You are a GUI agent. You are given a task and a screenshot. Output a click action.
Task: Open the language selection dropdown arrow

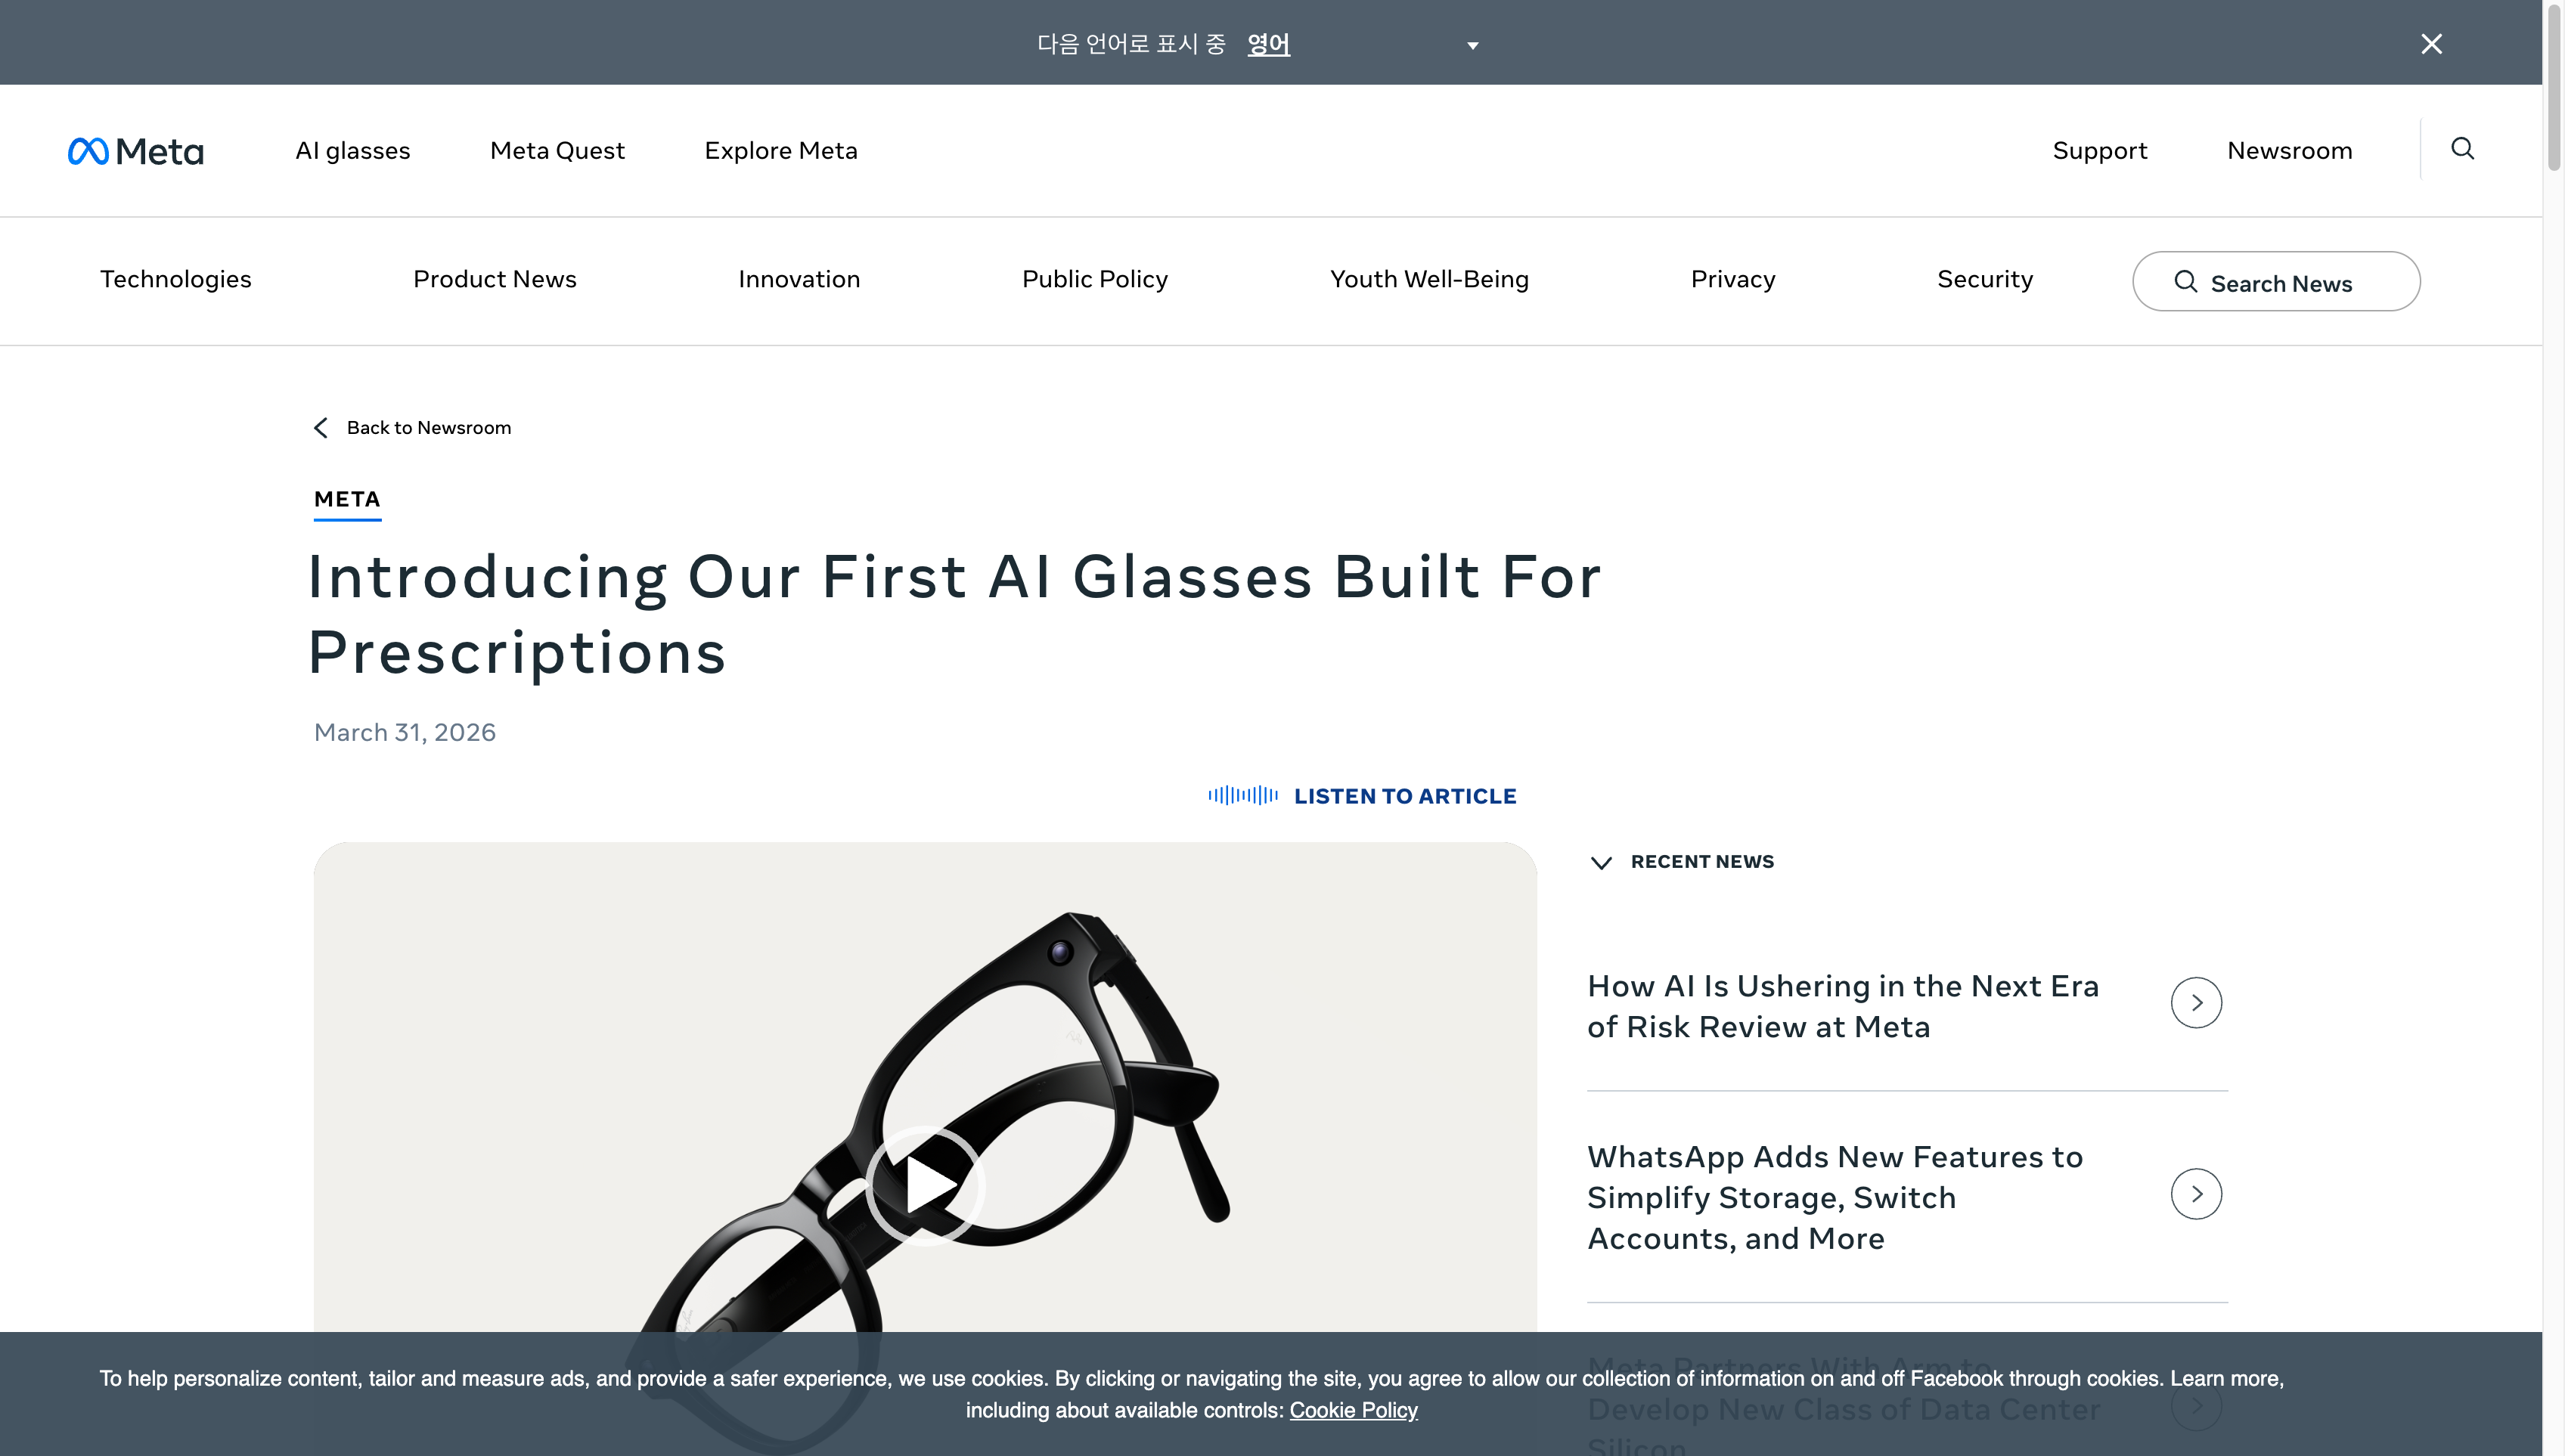(x=1472, y=46)
